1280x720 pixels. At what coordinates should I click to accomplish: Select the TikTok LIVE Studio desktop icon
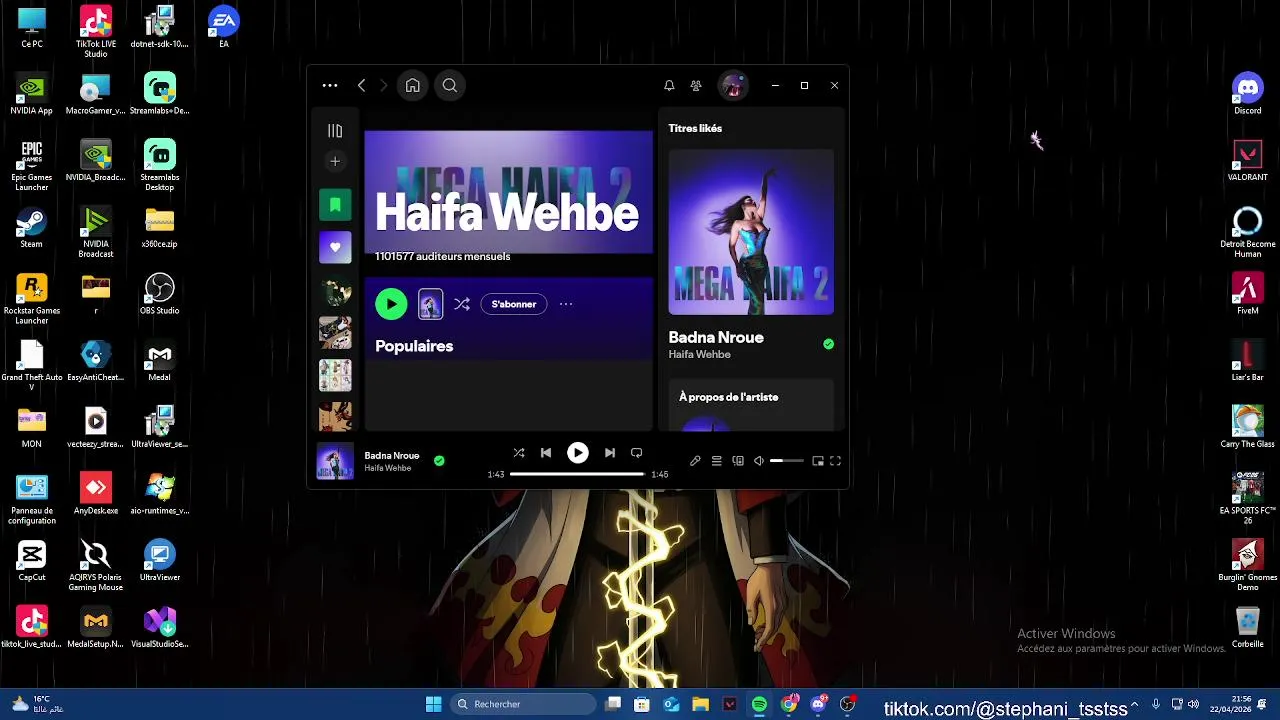(x=96, y=31)
